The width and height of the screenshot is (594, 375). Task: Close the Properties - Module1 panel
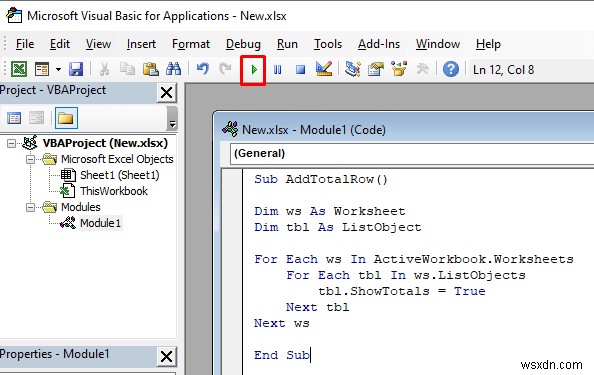pyautogui.click(x=166, y=356)
